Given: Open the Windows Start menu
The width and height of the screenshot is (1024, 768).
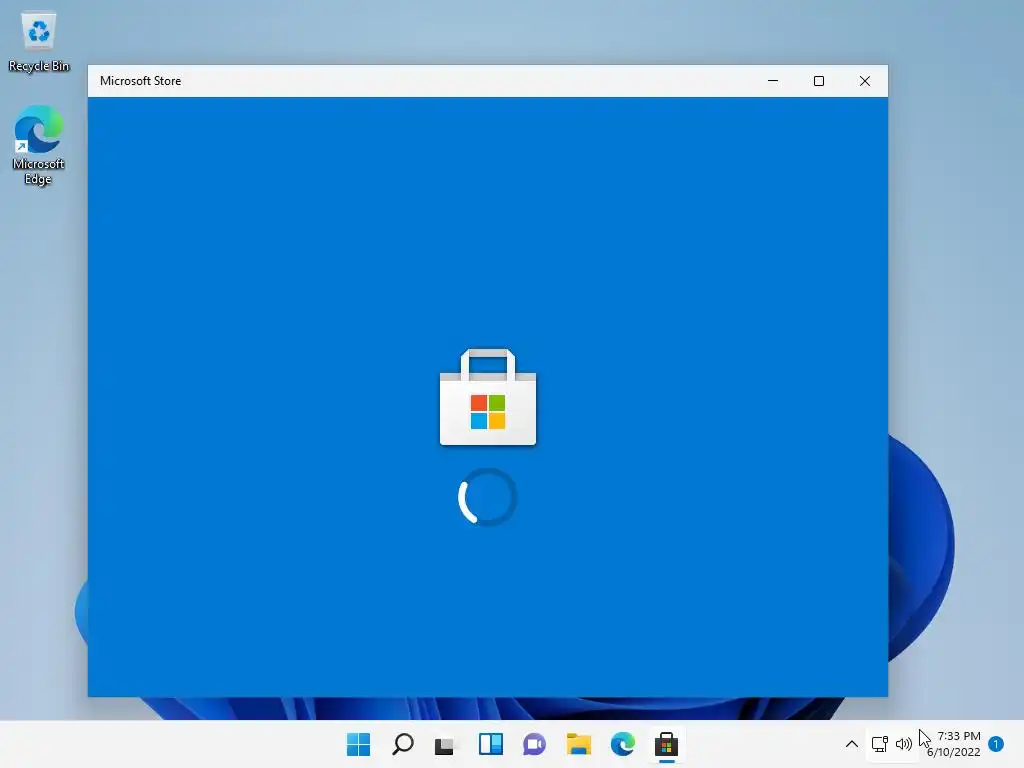Looking at the screenshot, I should [x=359, y=744].
